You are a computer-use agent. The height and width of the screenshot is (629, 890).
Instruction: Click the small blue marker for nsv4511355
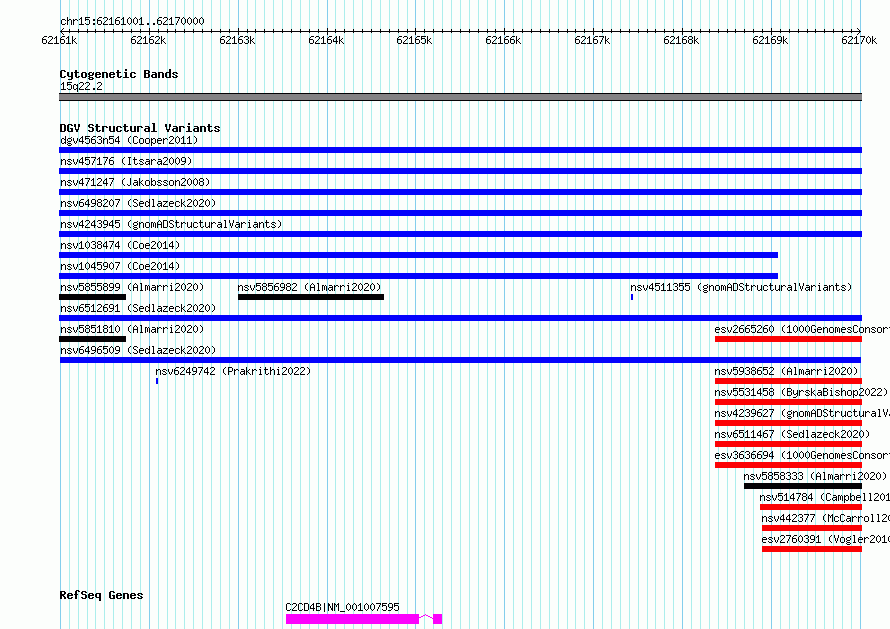pos(632,297)
